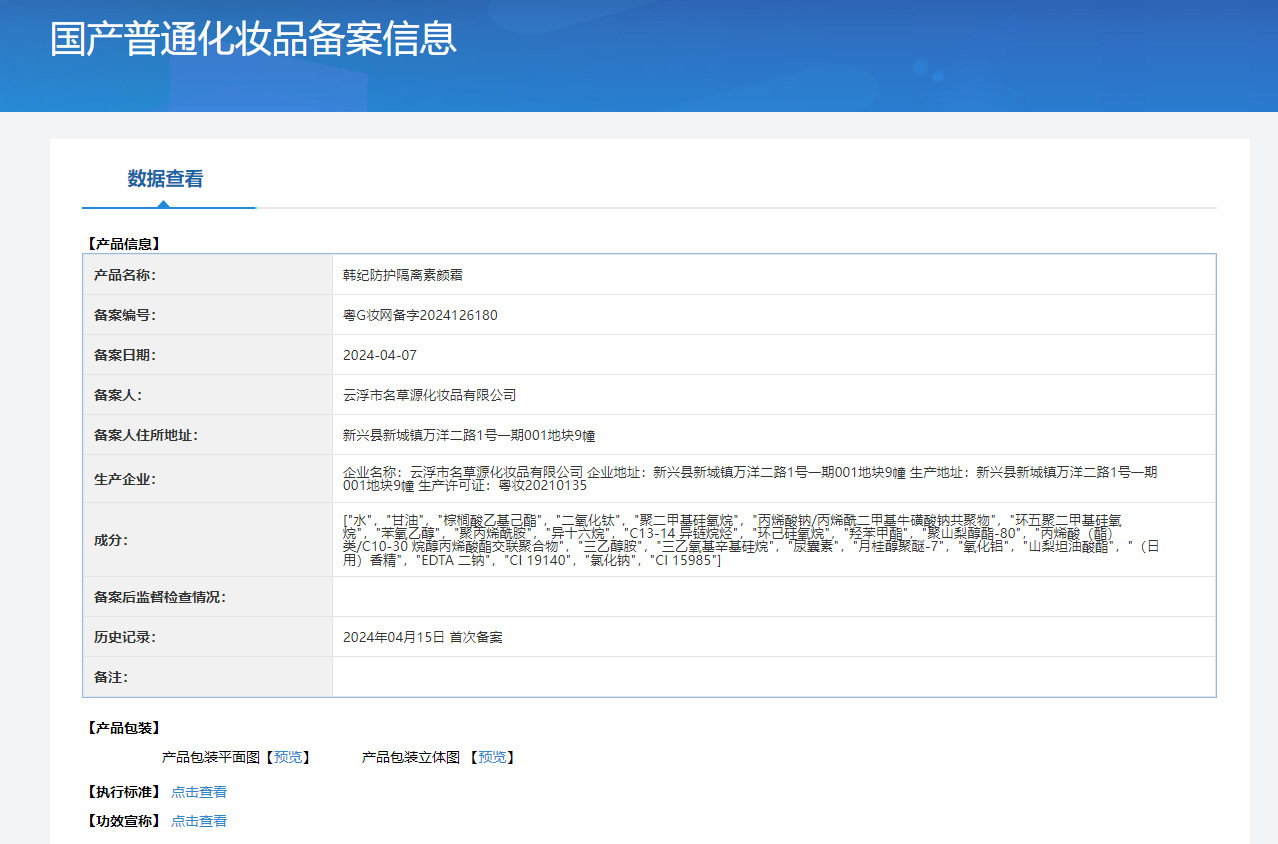Viewport: 1278px width, 844px height.
Task: Select product name value 韩纪防护隔离素颜霜
Action: pos(403,275)
